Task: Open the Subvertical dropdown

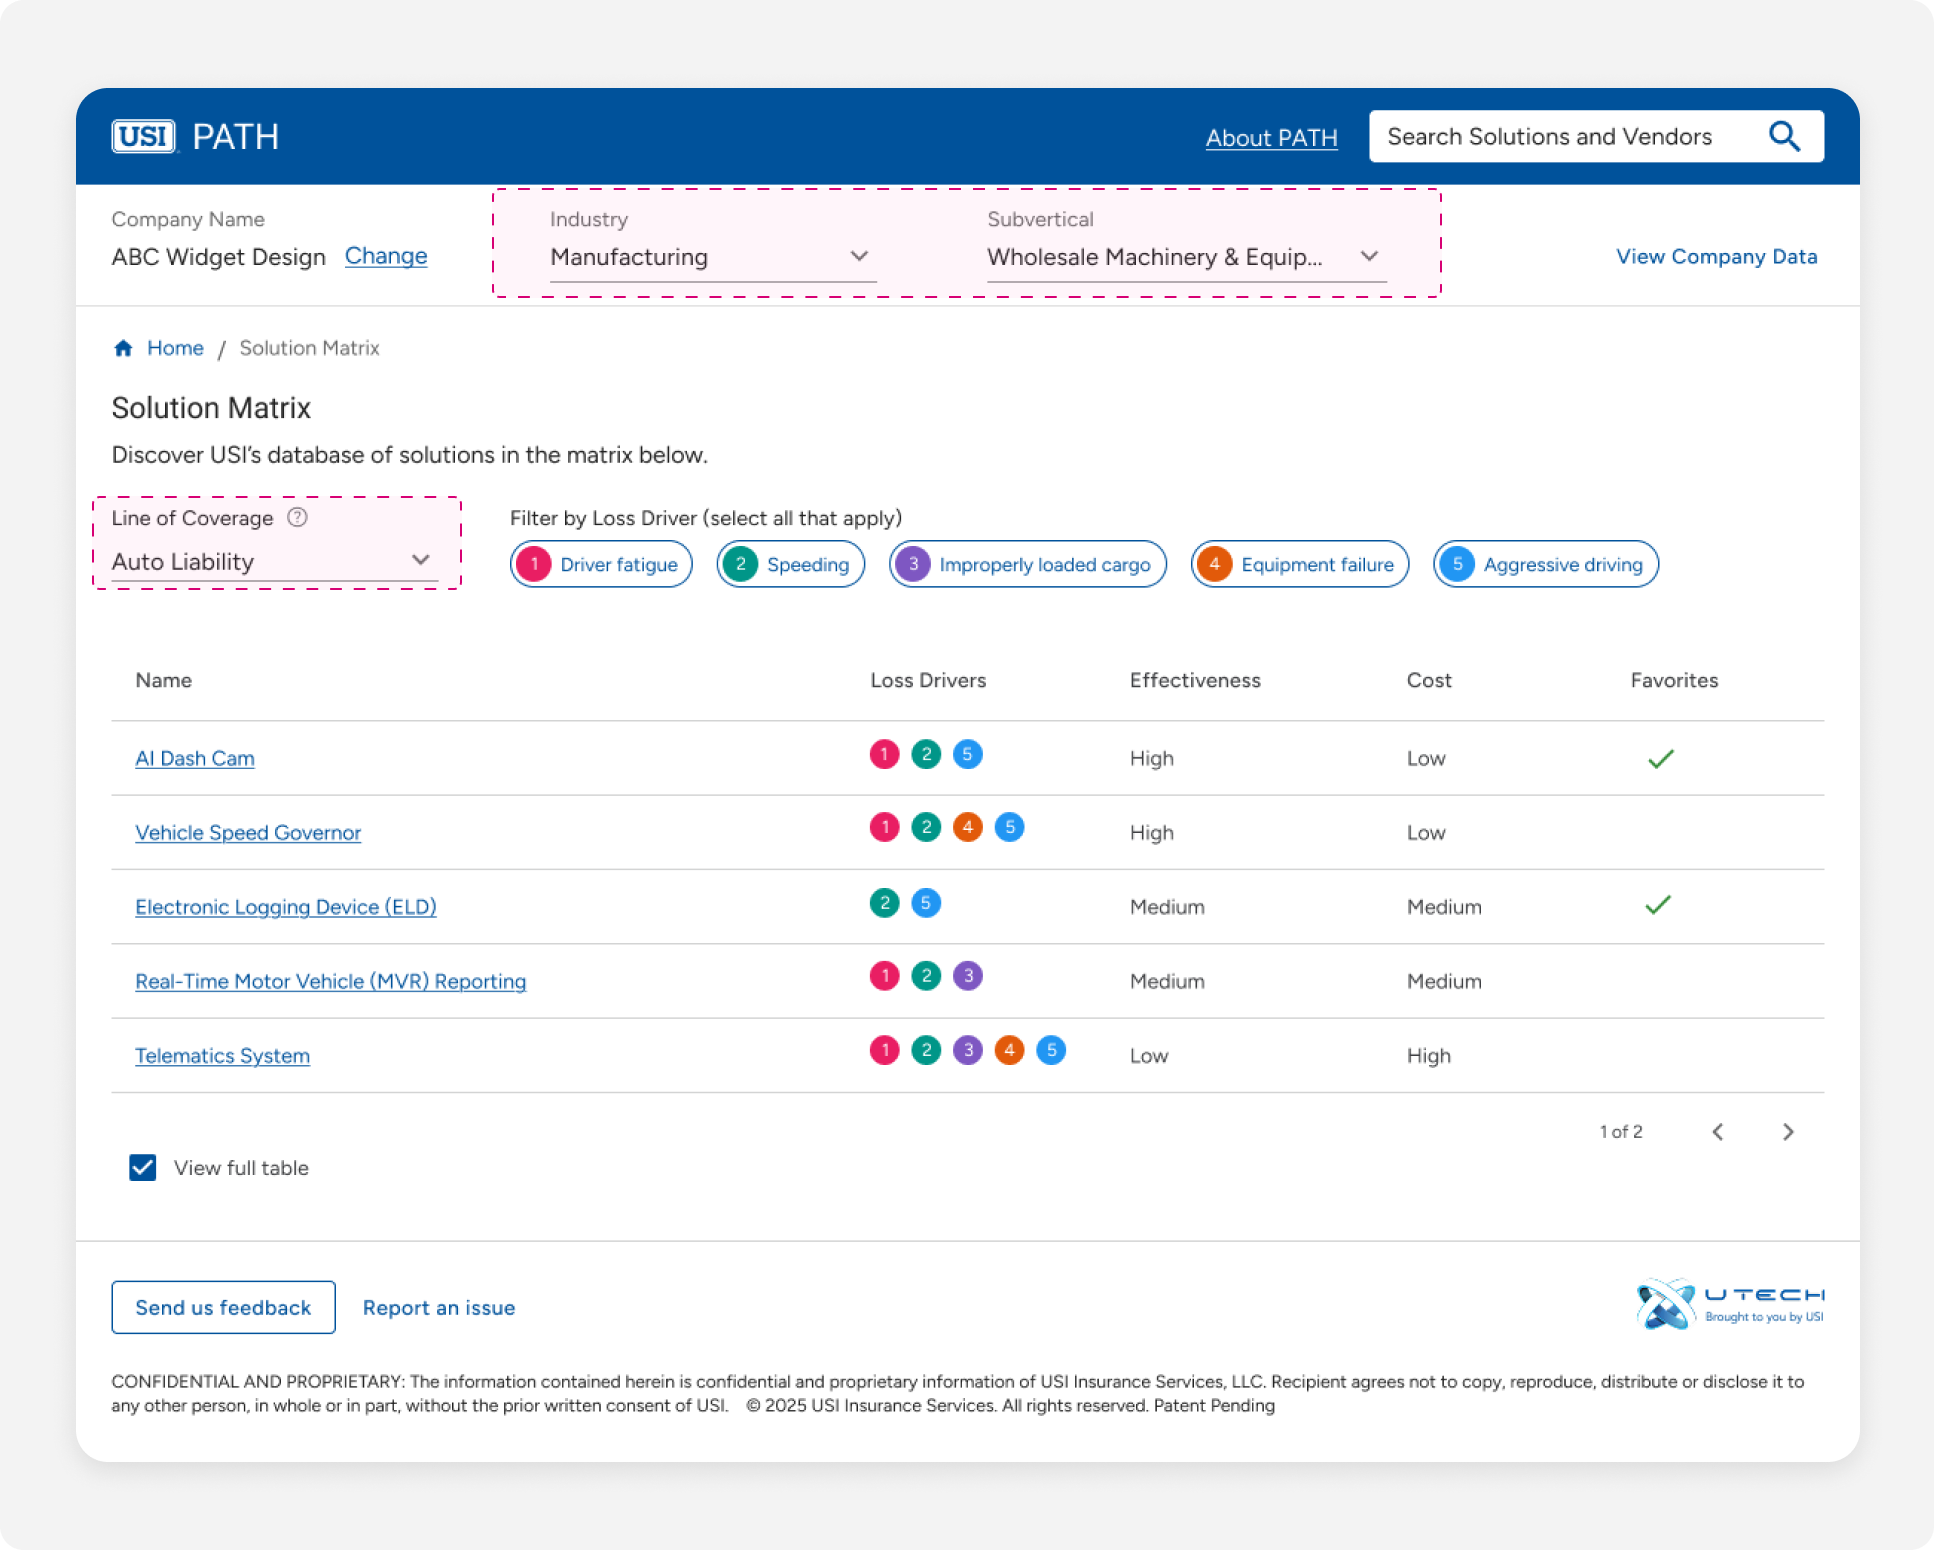Action: click(1186, 257)
